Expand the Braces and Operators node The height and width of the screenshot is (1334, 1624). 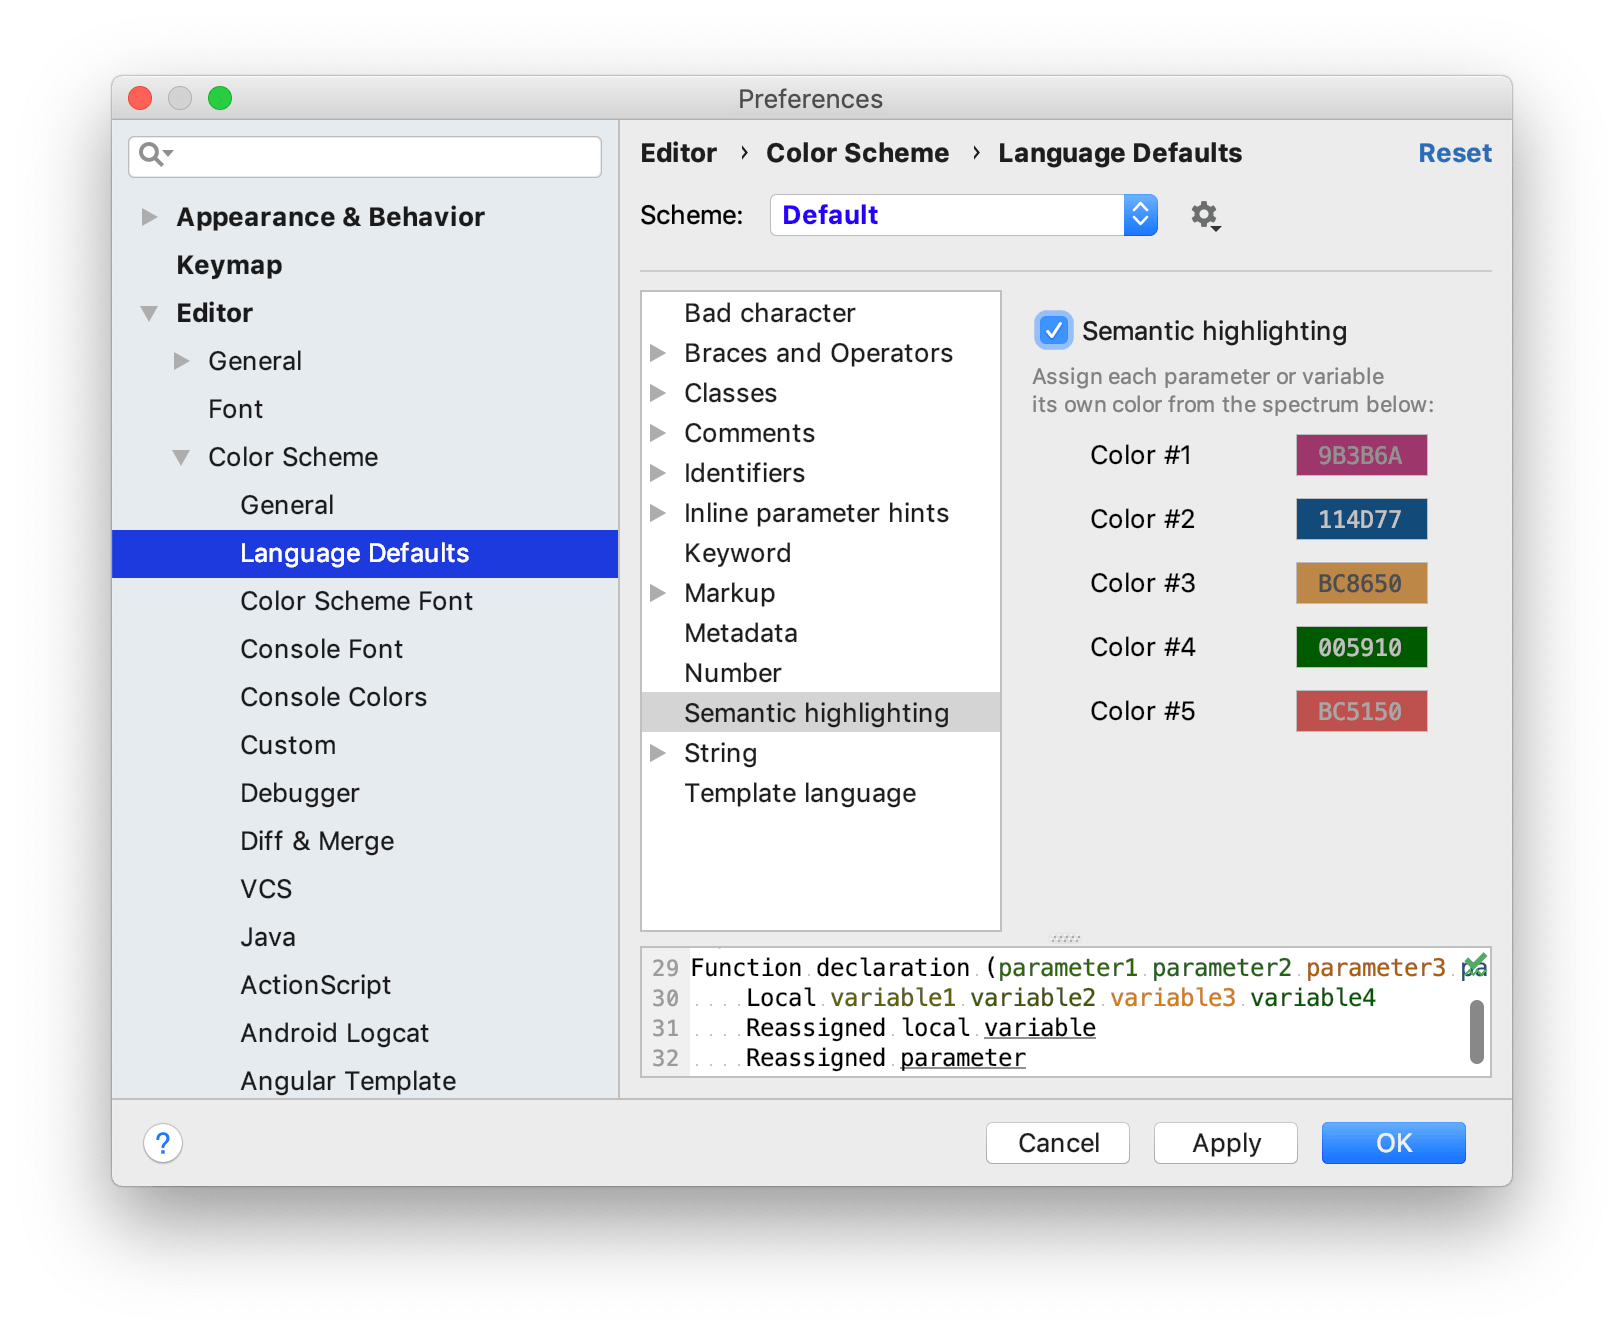659,352
